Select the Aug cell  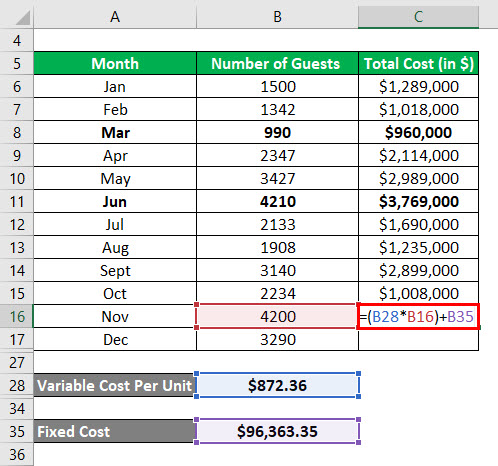(115, 247)
